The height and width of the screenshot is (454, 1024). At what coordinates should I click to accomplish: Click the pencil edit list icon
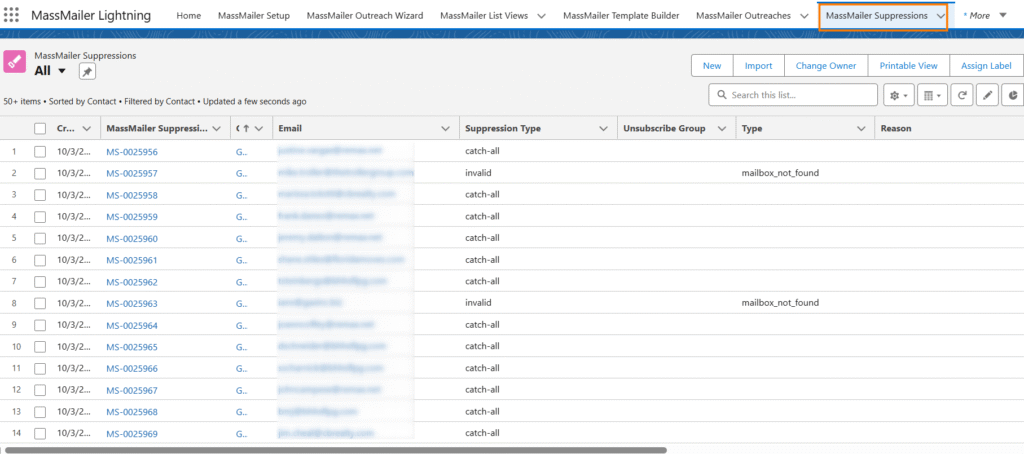(987, 95)
